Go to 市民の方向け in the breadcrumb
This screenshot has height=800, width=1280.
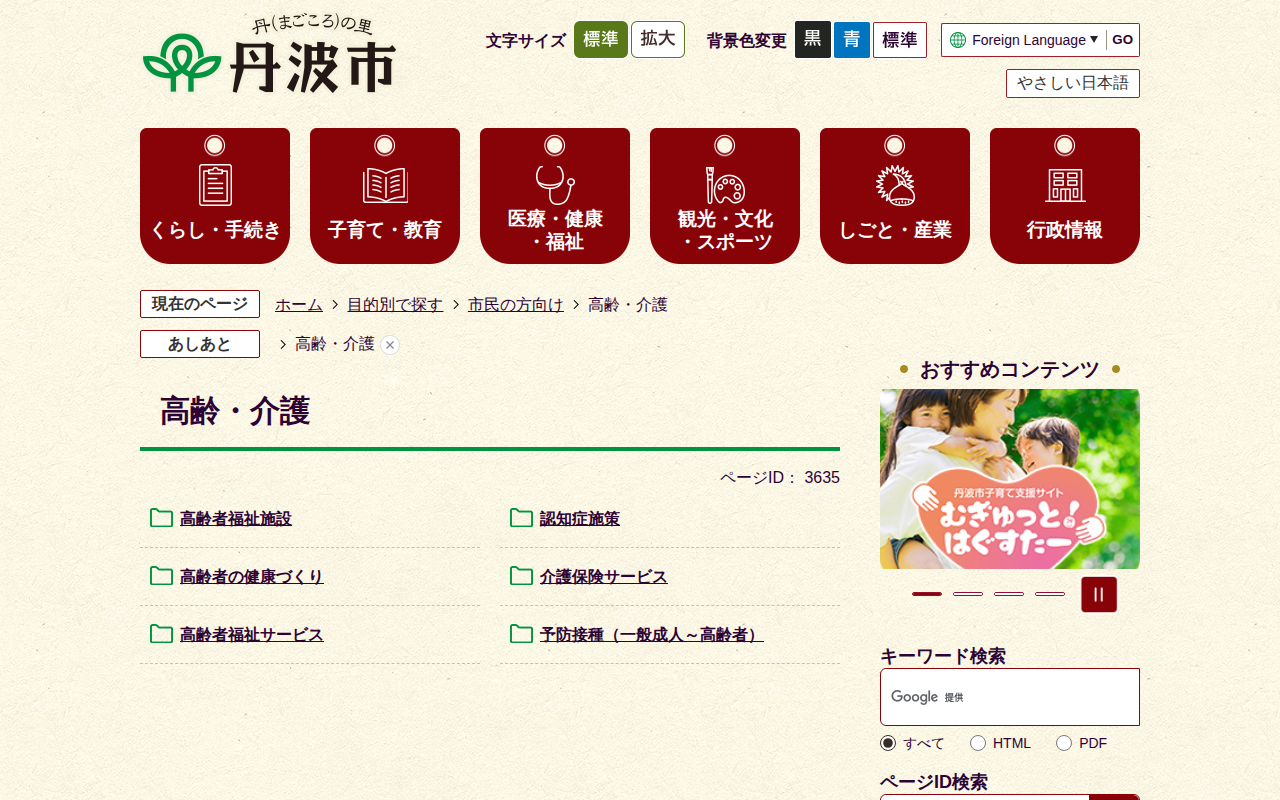516,305
